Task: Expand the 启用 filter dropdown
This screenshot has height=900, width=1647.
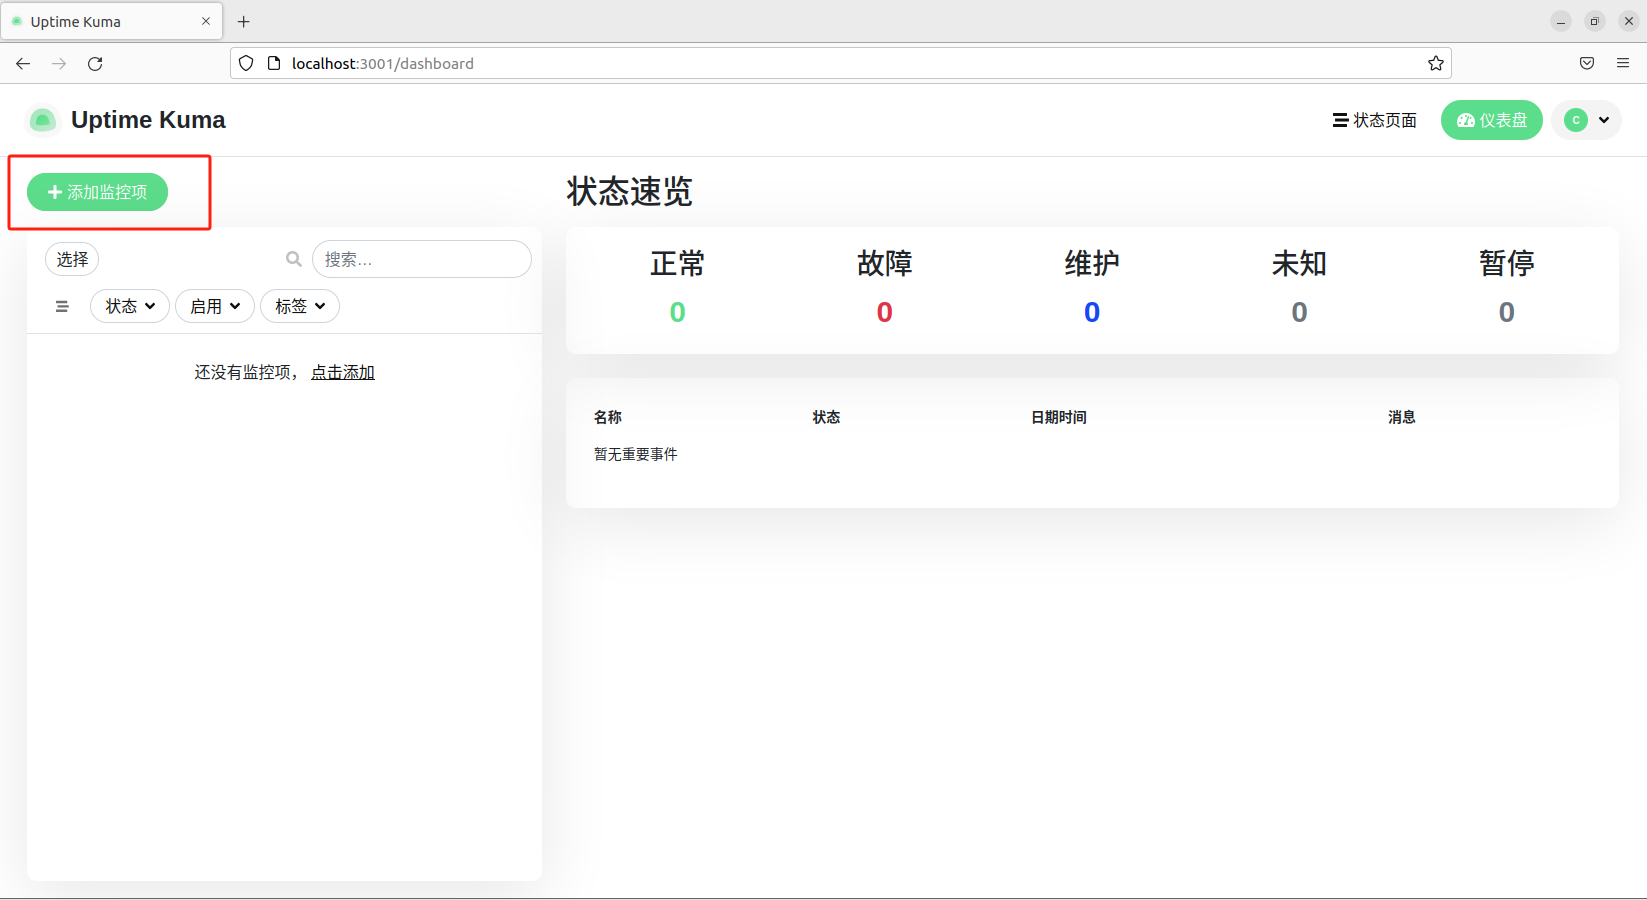Action: [215, 306]
